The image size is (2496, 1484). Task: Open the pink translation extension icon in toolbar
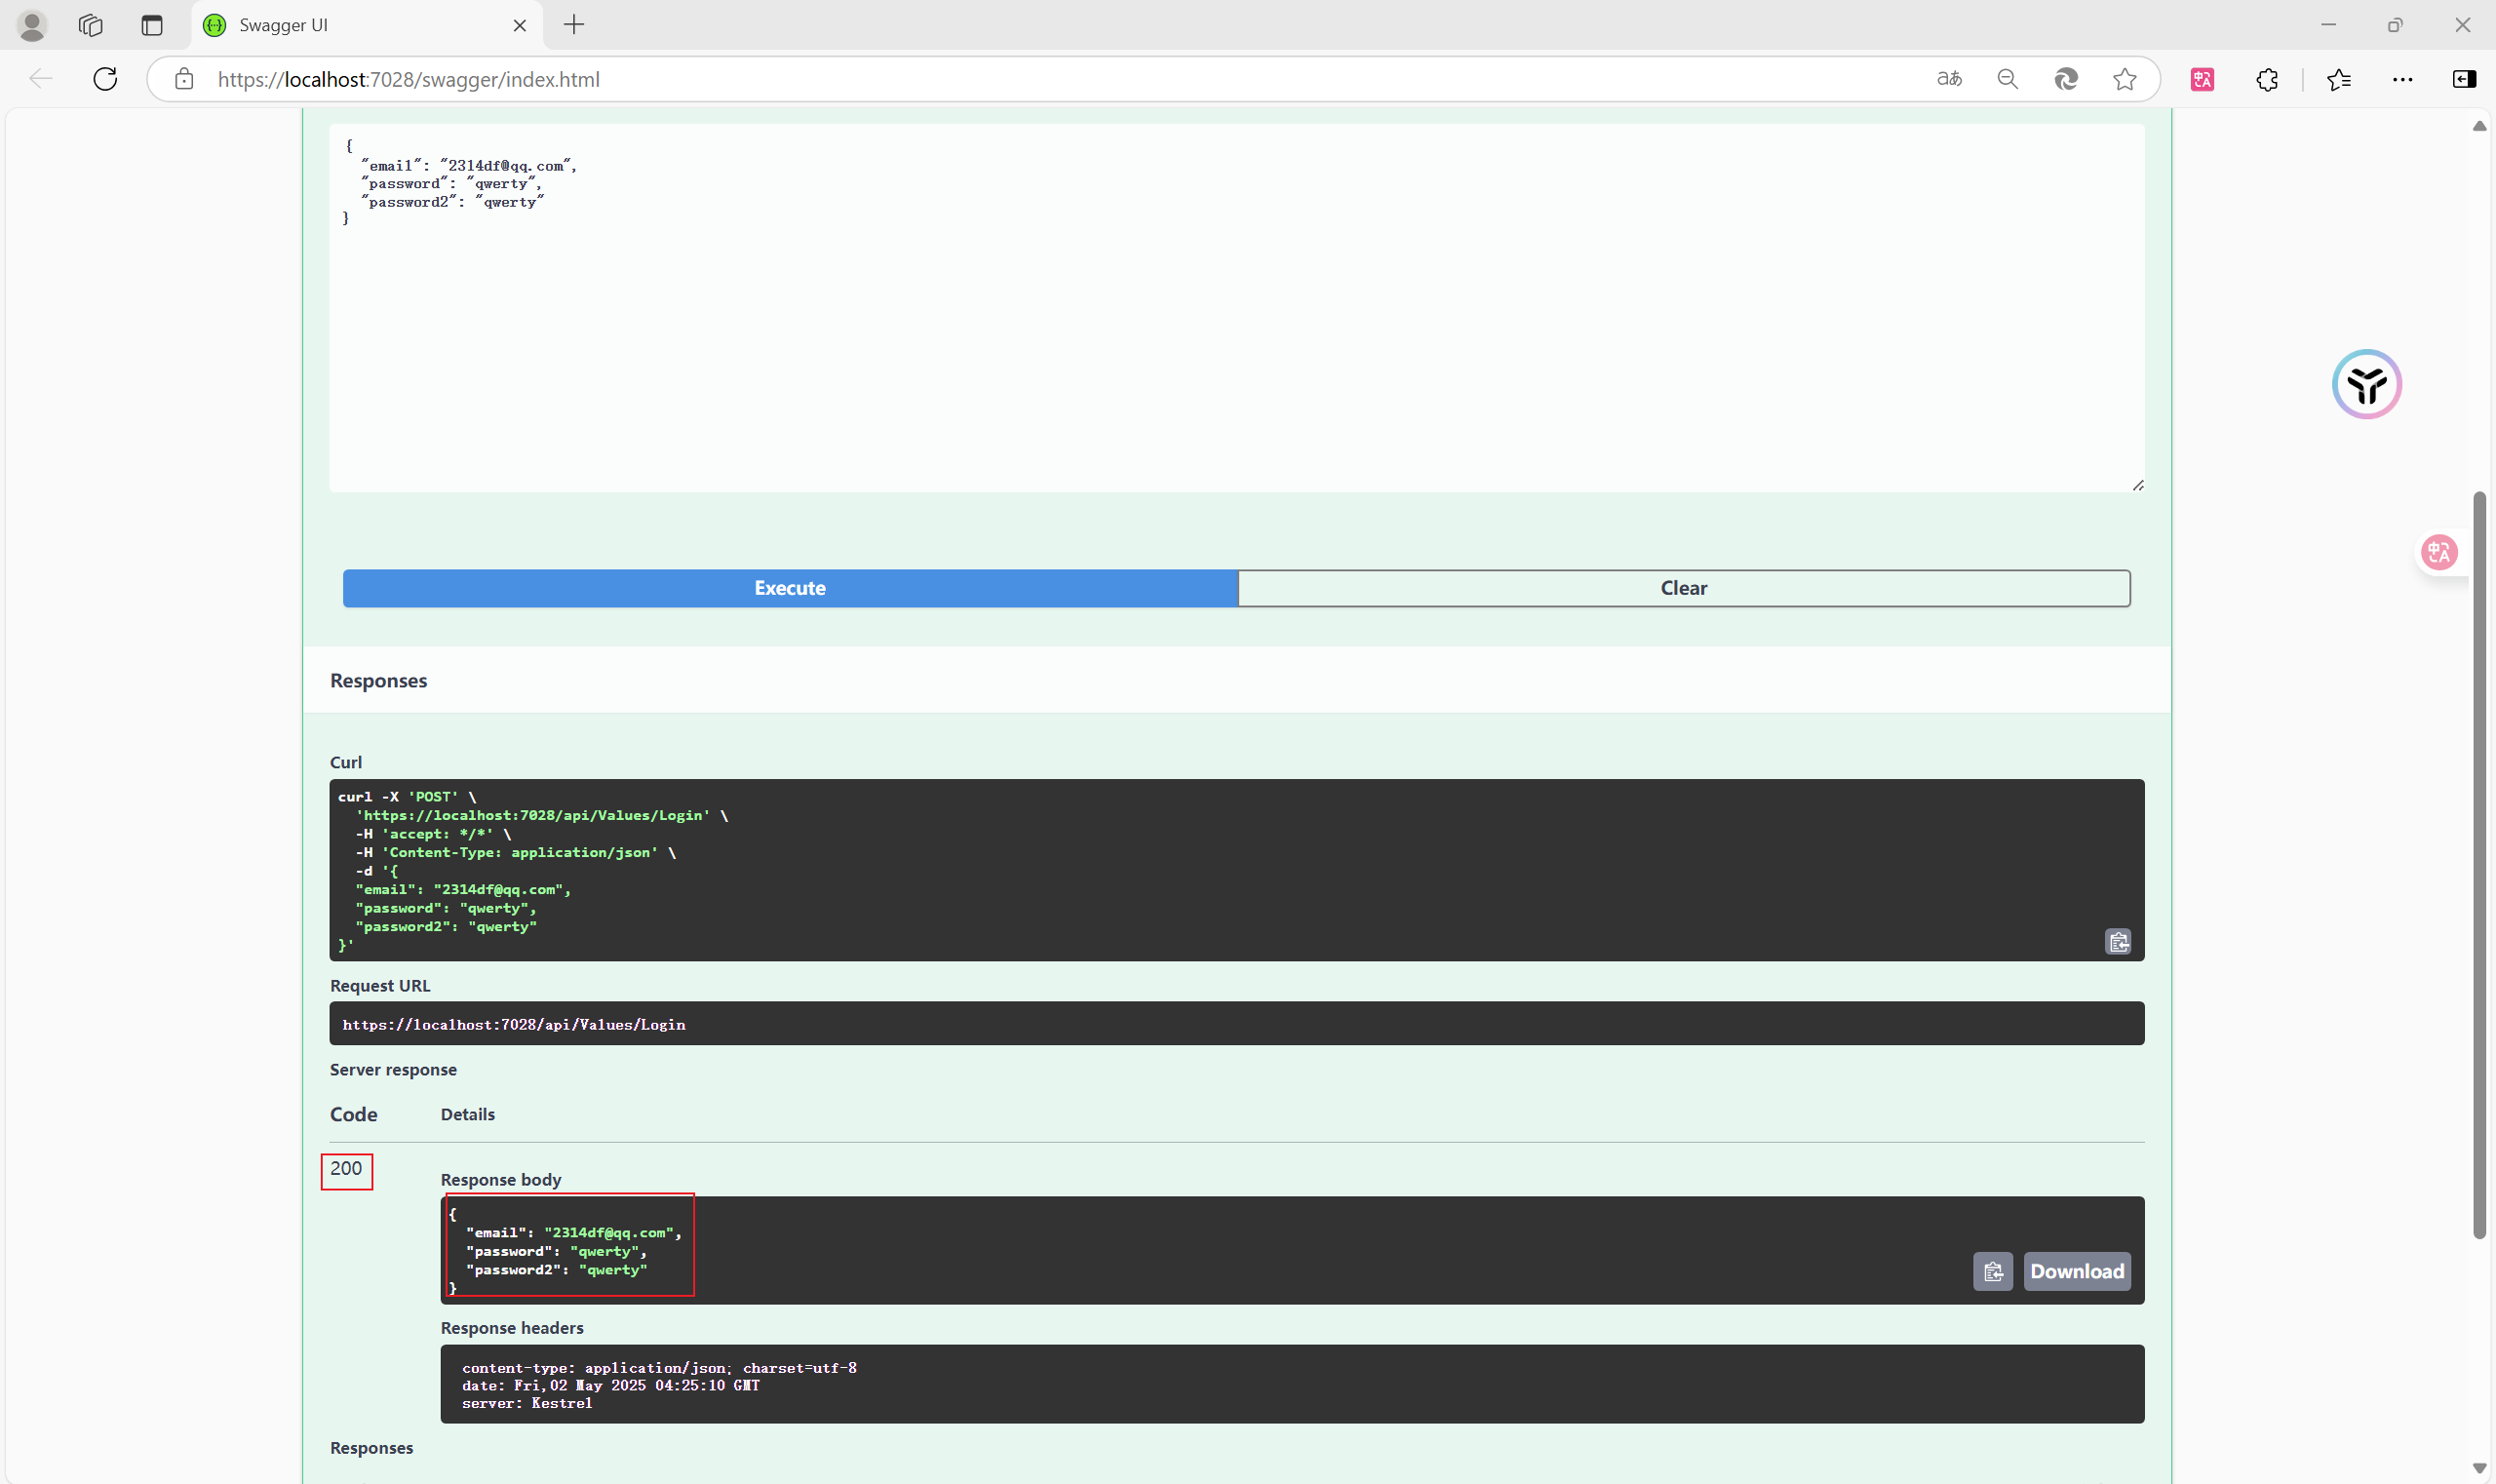2203,79
